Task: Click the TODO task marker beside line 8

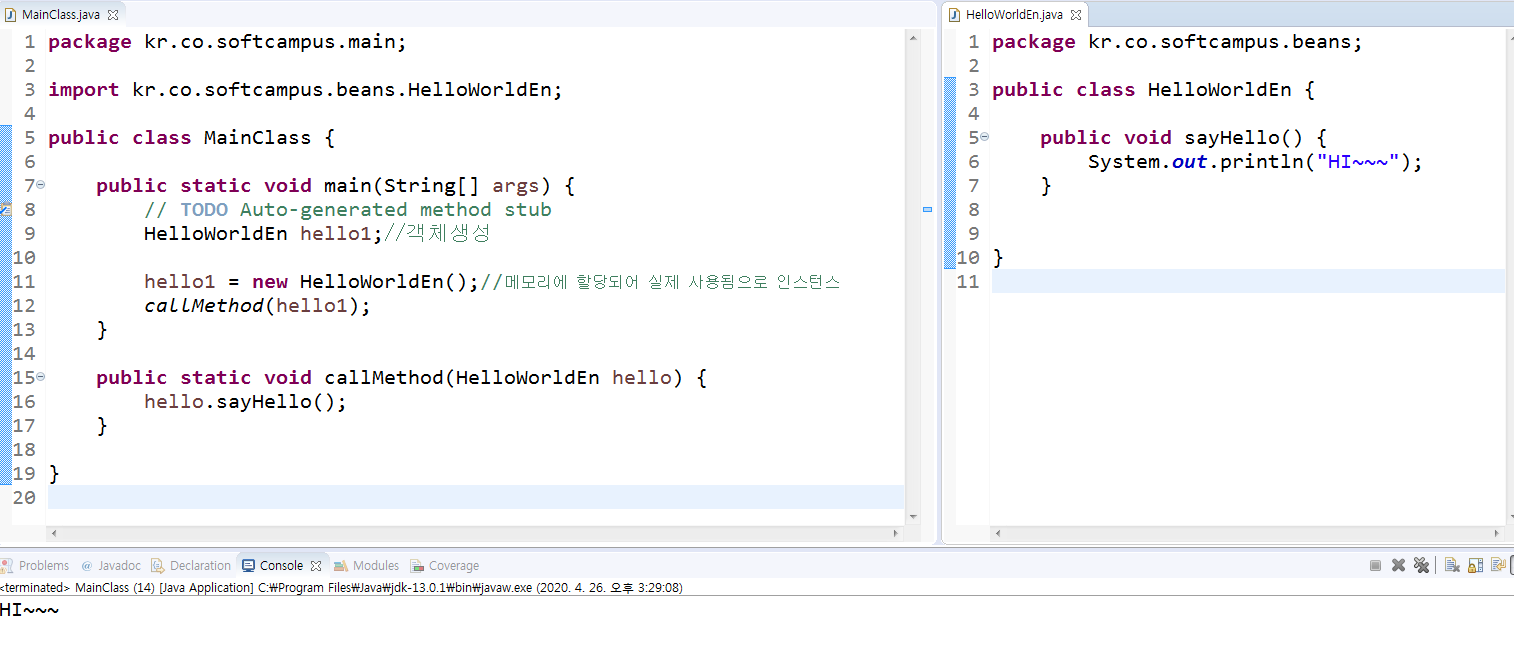Action: point(5,209)
